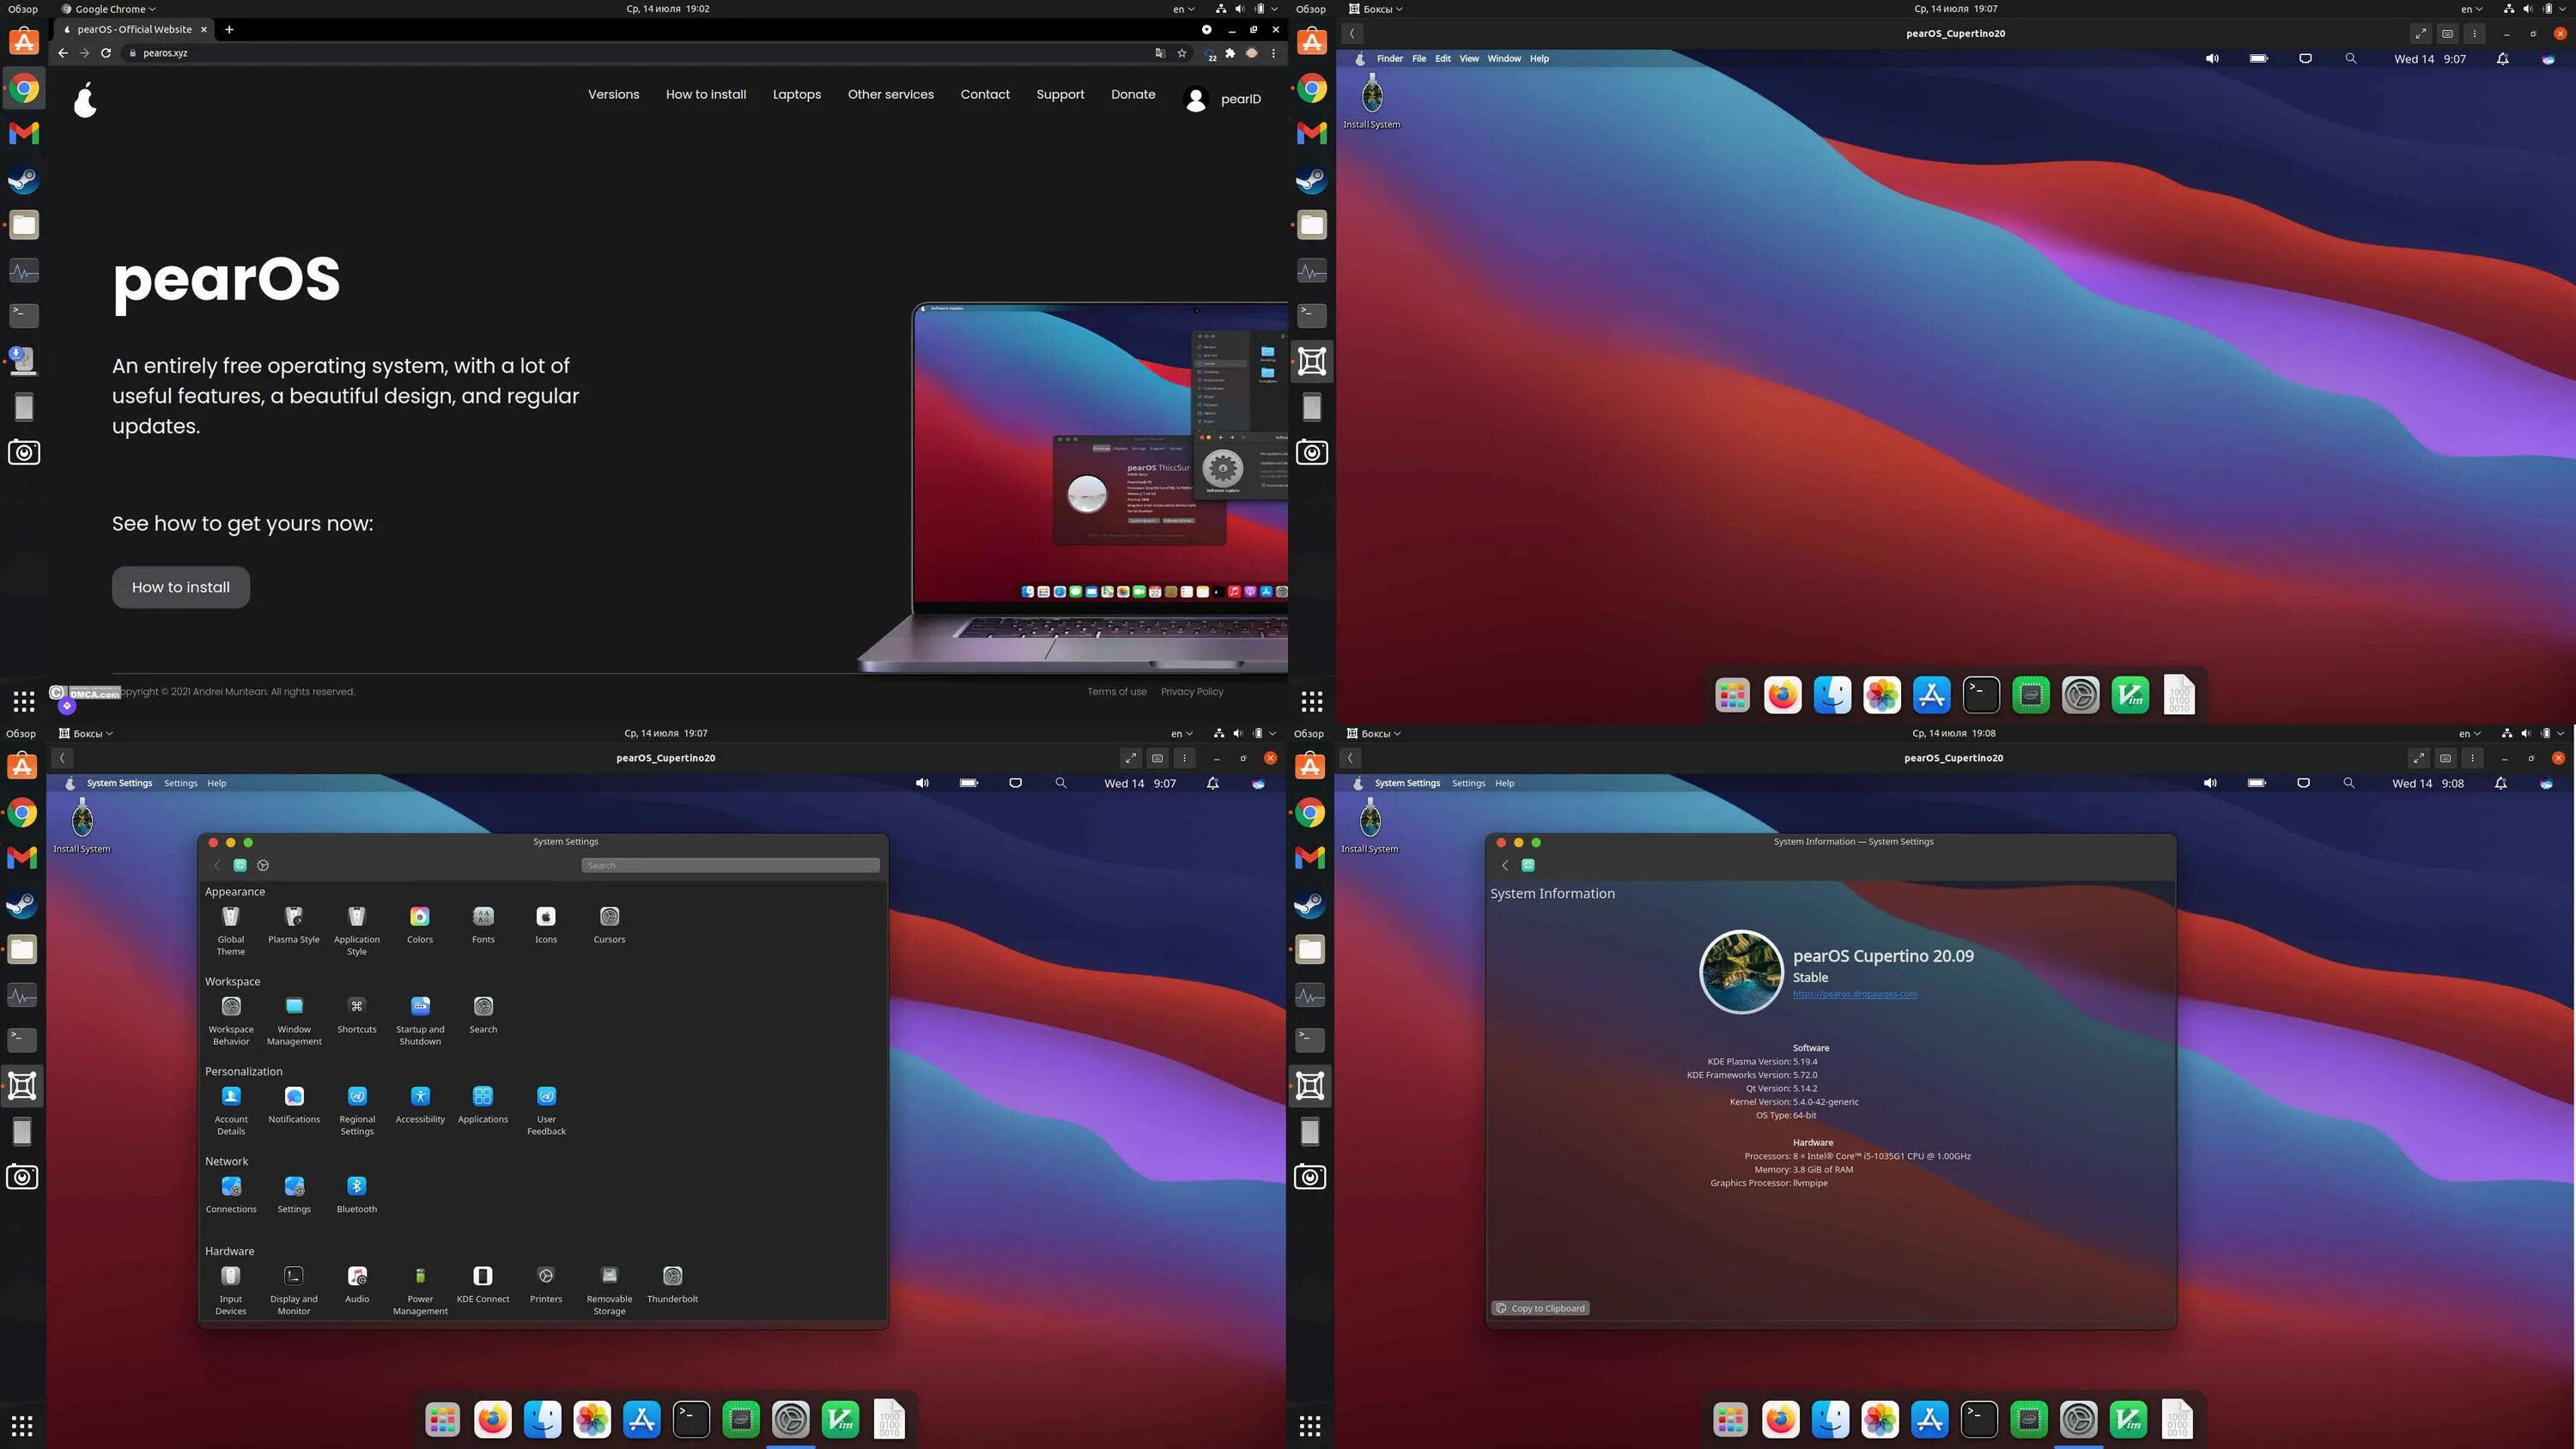Viewport: 2576px width, 1449px height.
Task: Click the Donate navigation link
Action: point(1132,94)
